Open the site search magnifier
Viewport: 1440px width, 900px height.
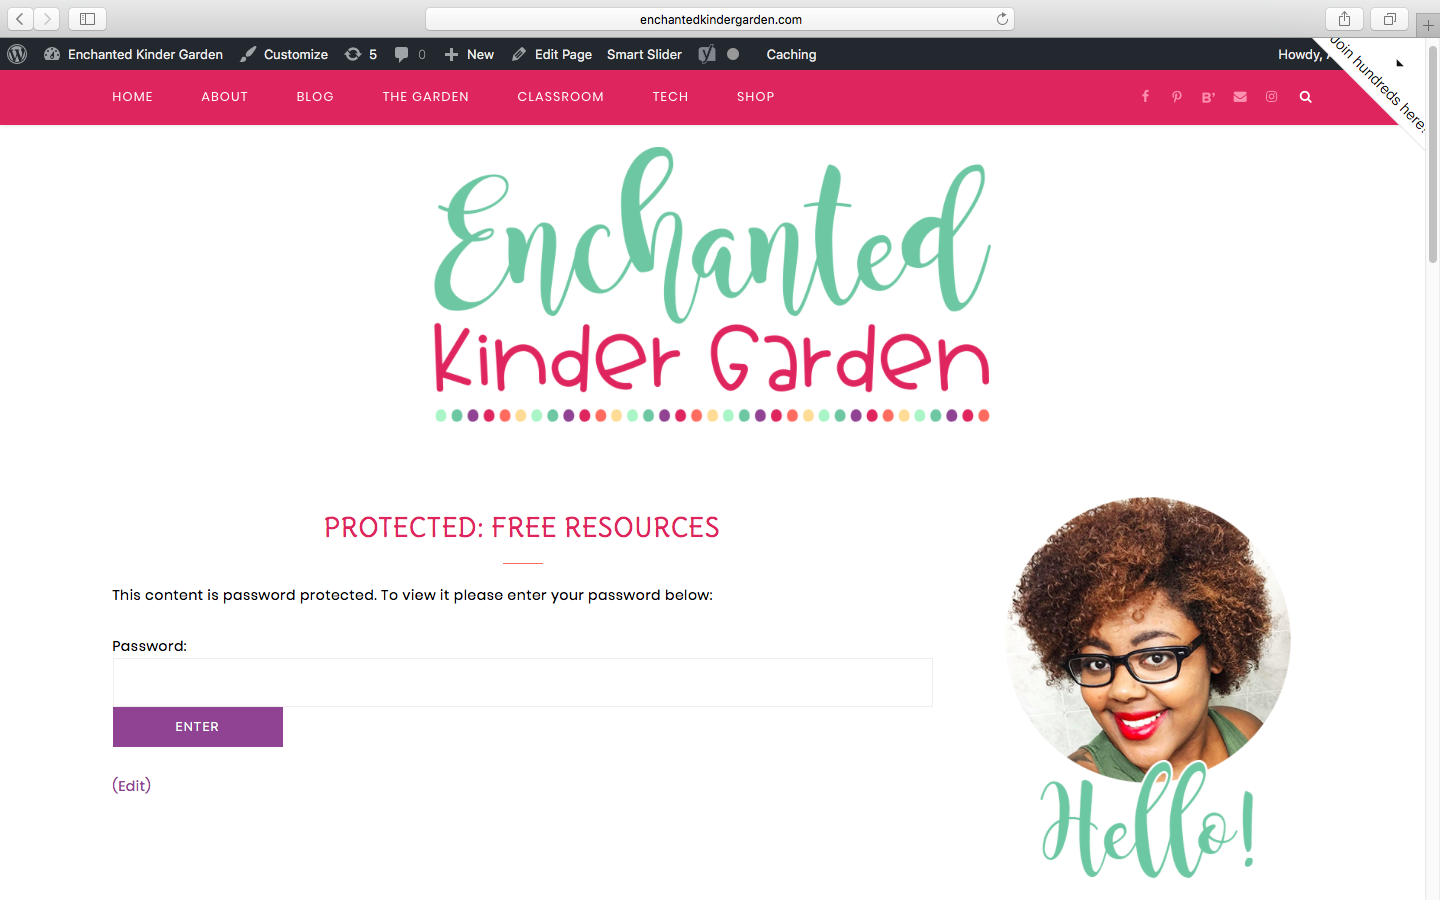pyautogui.click(x=1305, y=97)
